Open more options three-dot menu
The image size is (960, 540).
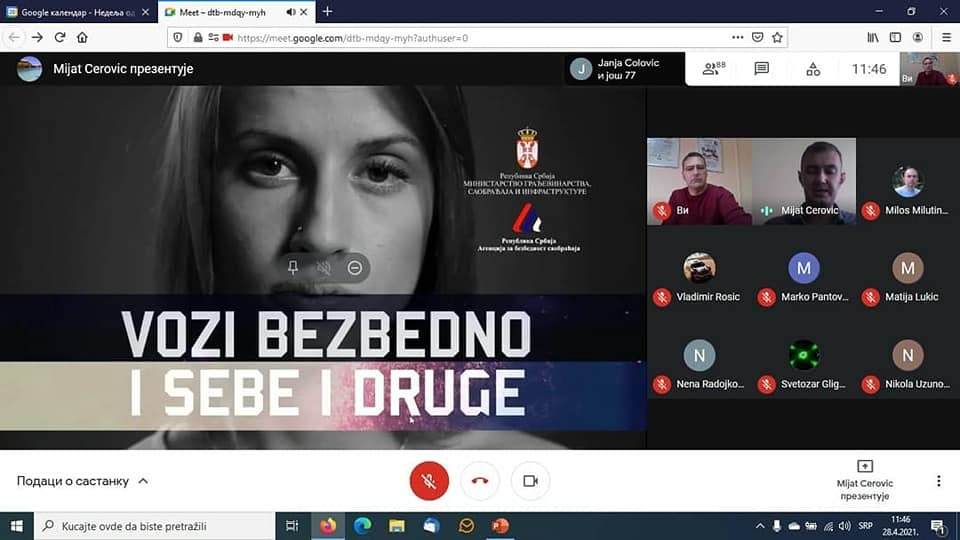pyautogui.click(x=938, y=481)
